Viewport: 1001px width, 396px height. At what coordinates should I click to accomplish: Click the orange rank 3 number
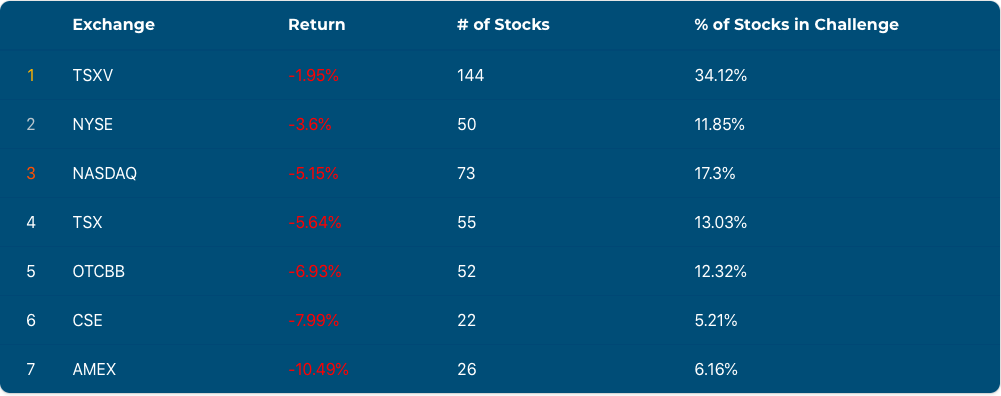(x=31, y=173)
